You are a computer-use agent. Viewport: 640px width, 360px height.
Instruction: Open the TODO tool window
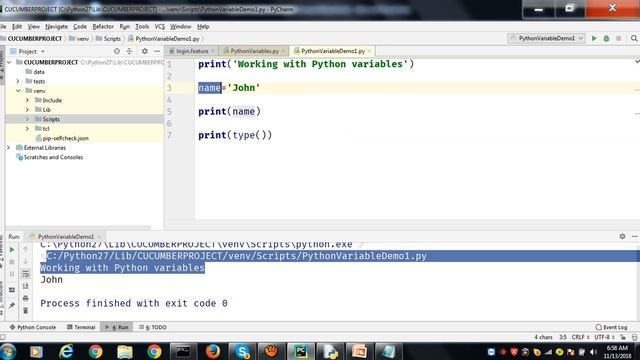(x=153, y=327)
